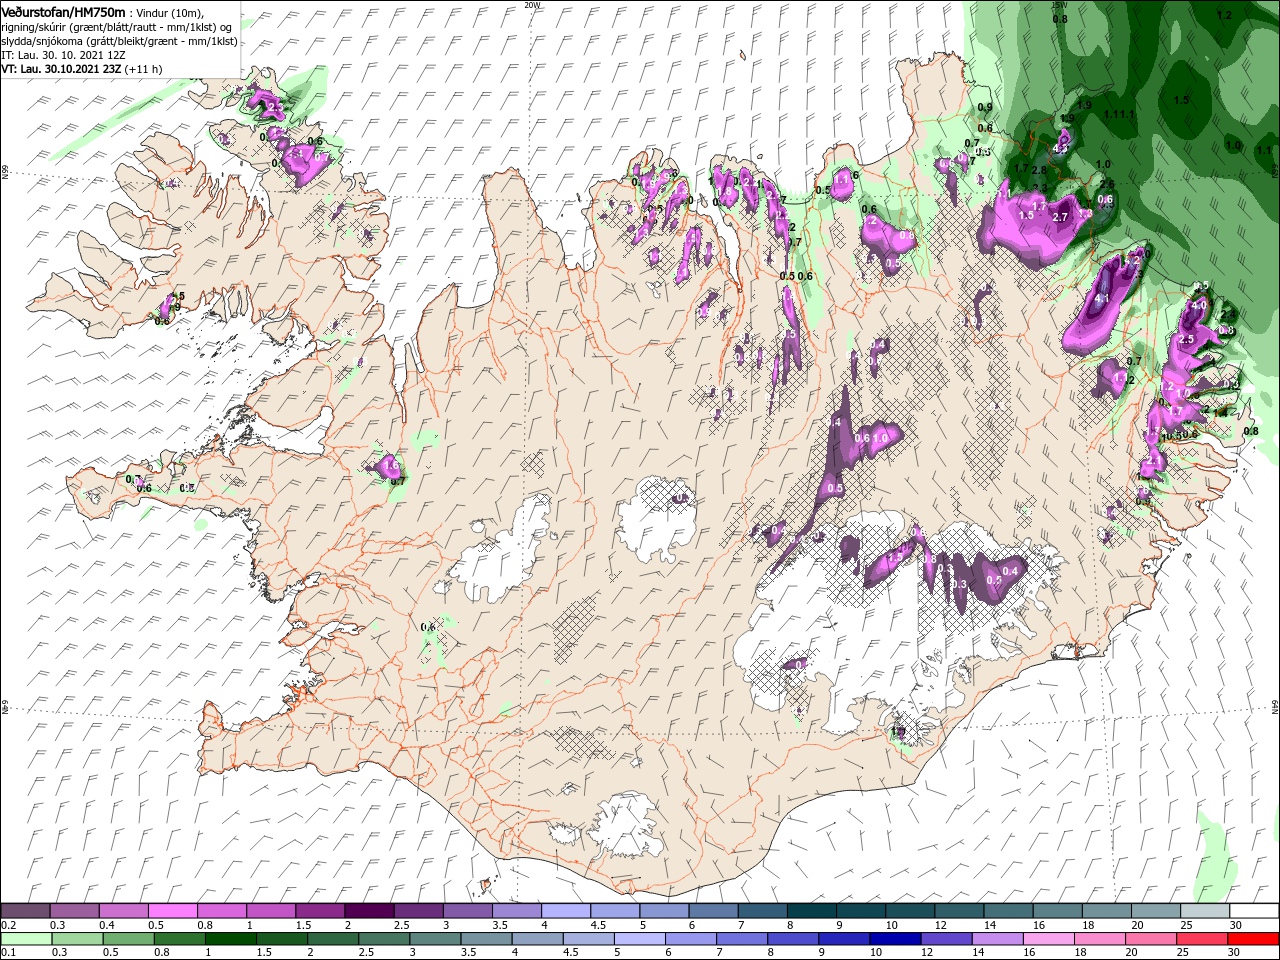
Task: Pick the white 30 snow legend swatch
Action: coord(1253,911)
